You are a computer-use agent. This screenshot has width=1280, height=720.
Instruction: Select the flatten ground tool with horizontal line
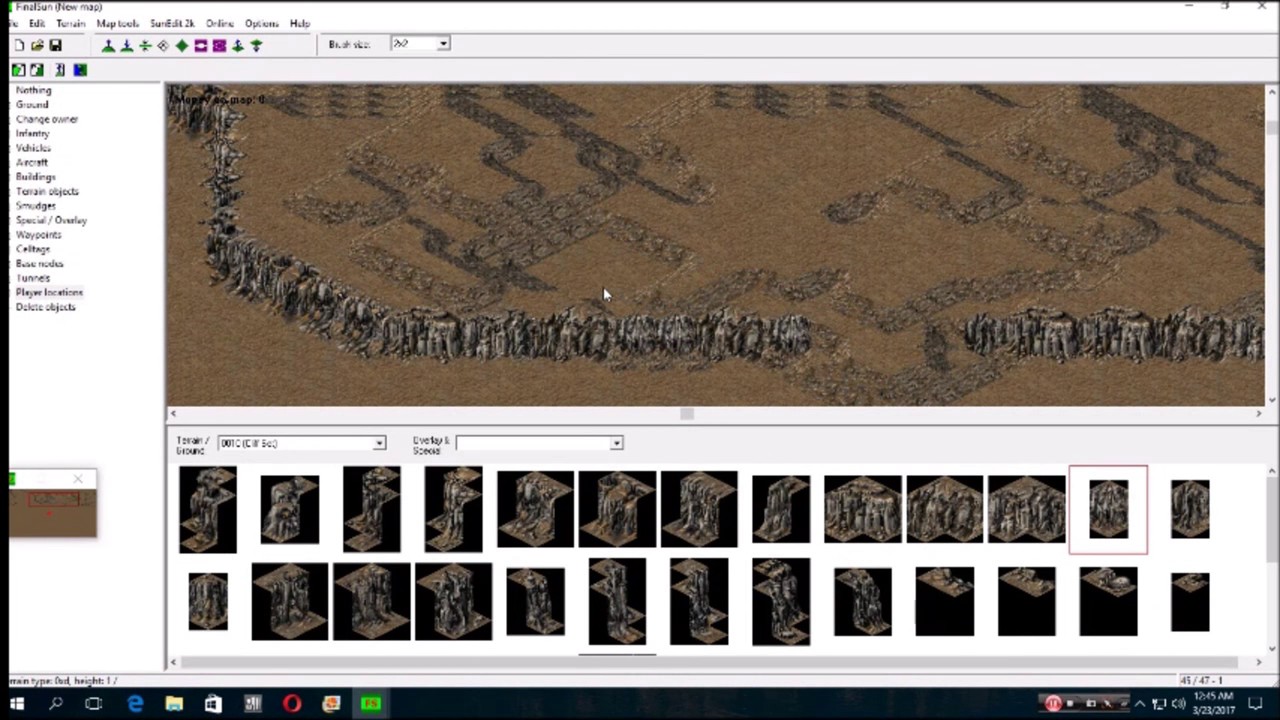(x=145, y=46)
